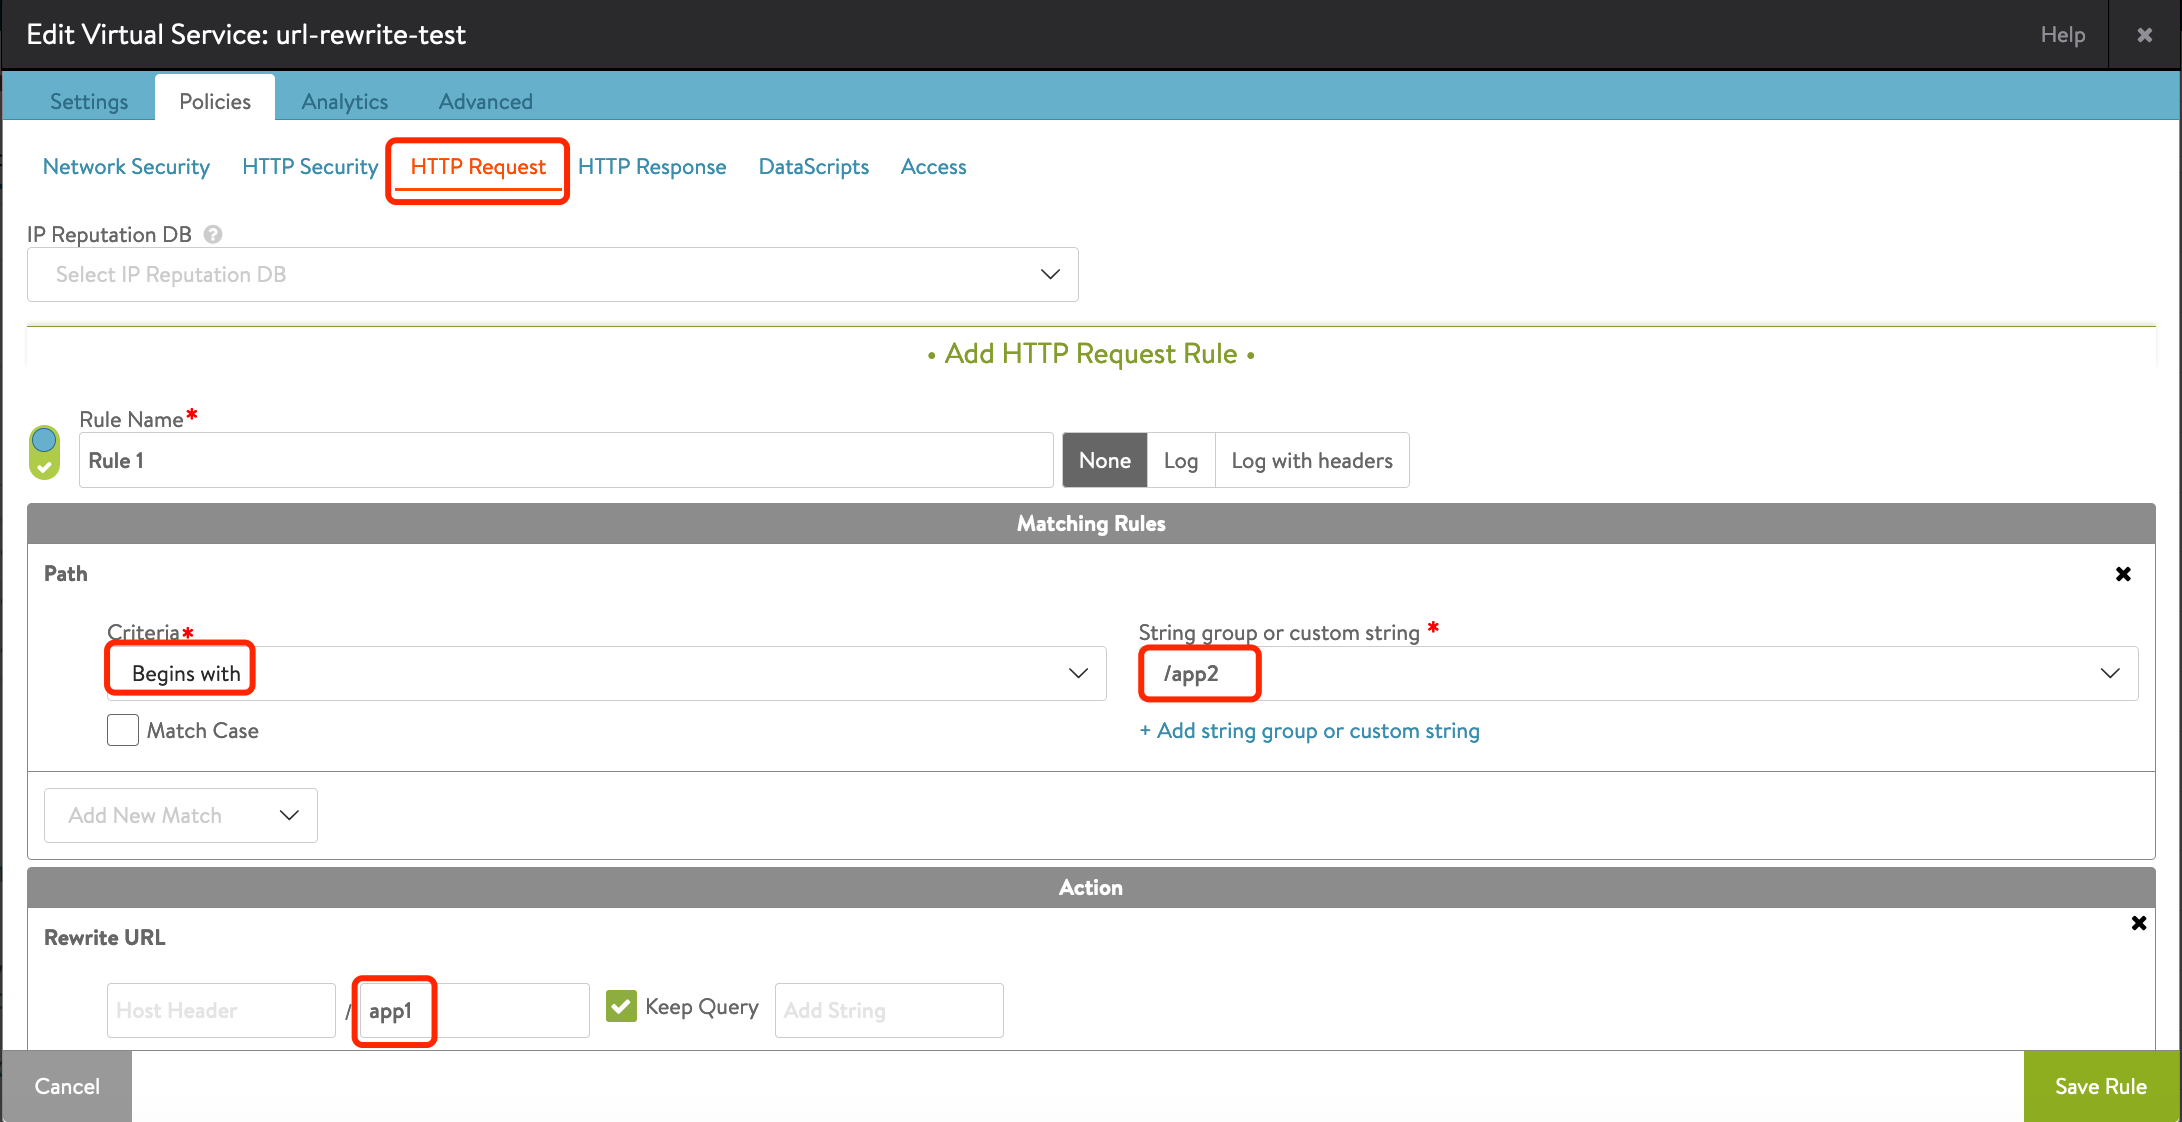
Task: Click the Network Security policy icon
Action: point(127,167)
